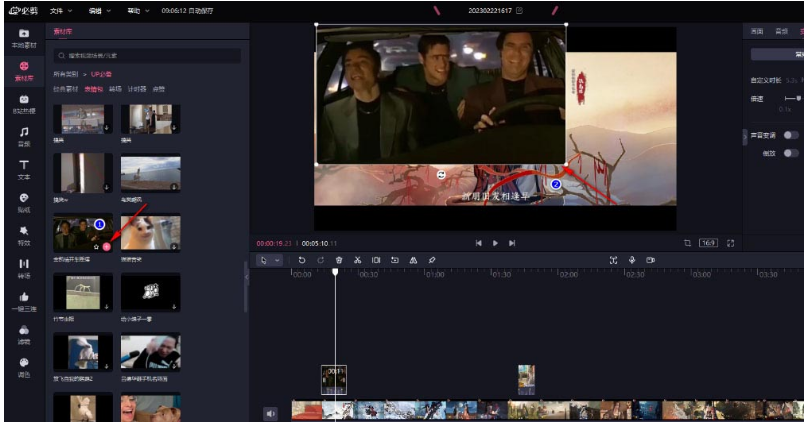
Task: Click the mirror flip icon in timeline toolbar
Action: click(413, 260)
